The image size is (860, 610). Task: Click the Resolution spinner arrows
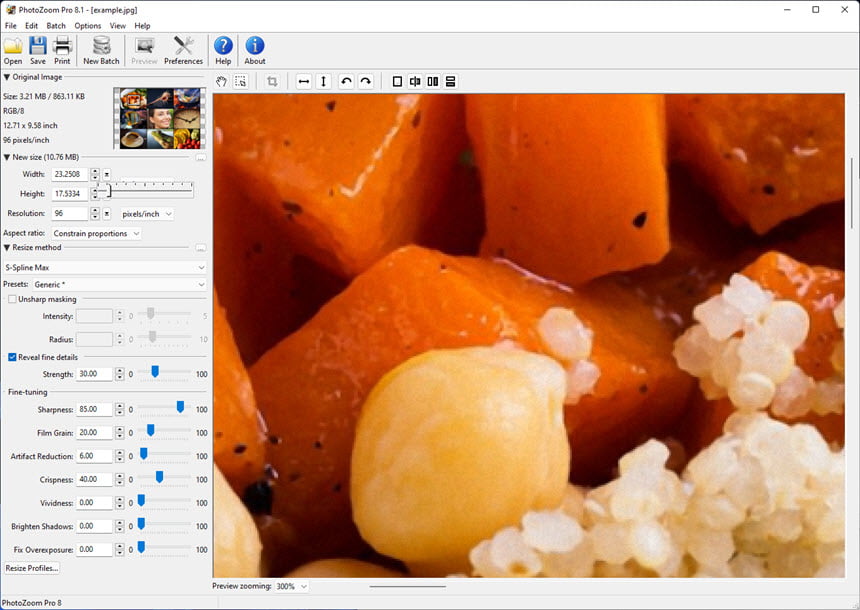pos(95,214)
